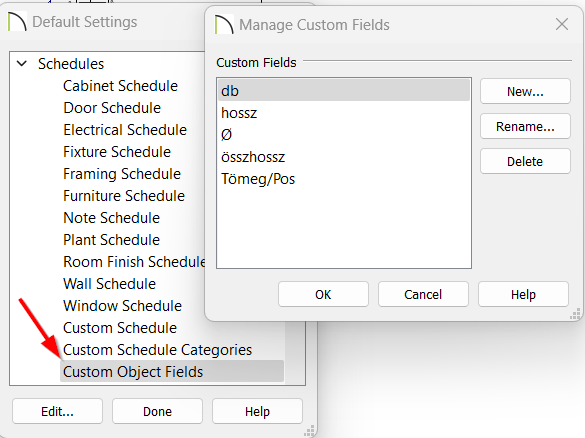The height and width of the screenshot is (438, 585).
Task: Collapse the Schedules tree node
Action: (x=22, y=64)
